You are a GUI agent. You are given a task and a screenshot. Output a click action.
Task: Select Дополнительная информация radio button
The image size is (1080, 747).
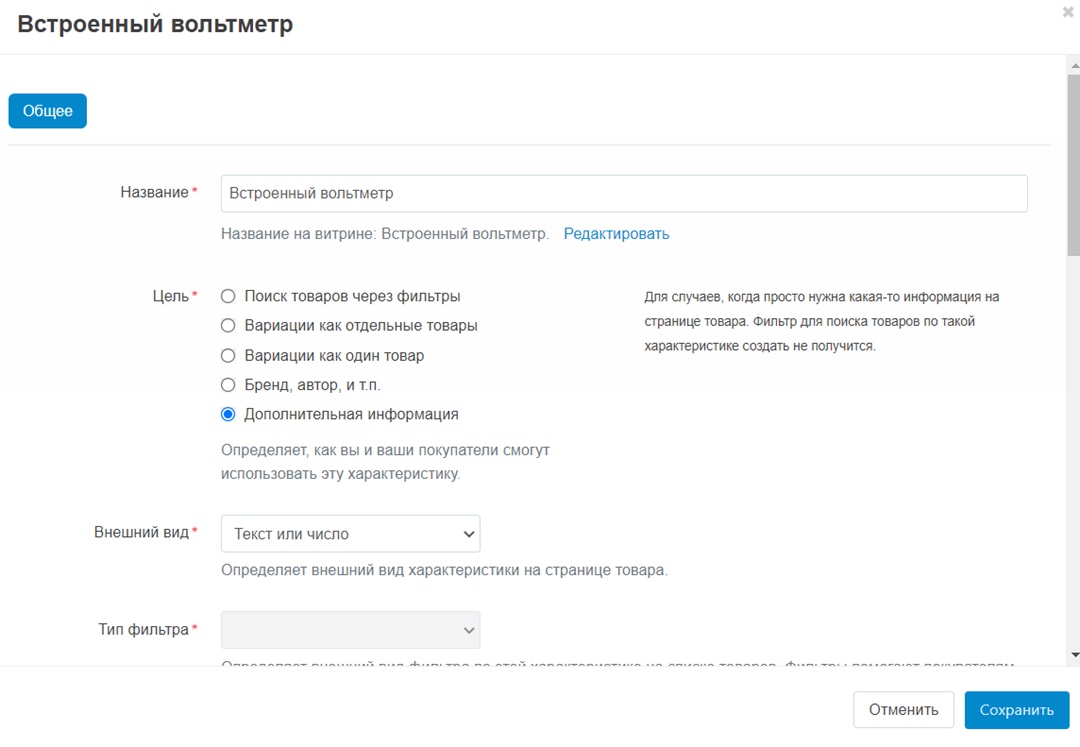pyautogui.click(x=228, y=414)
